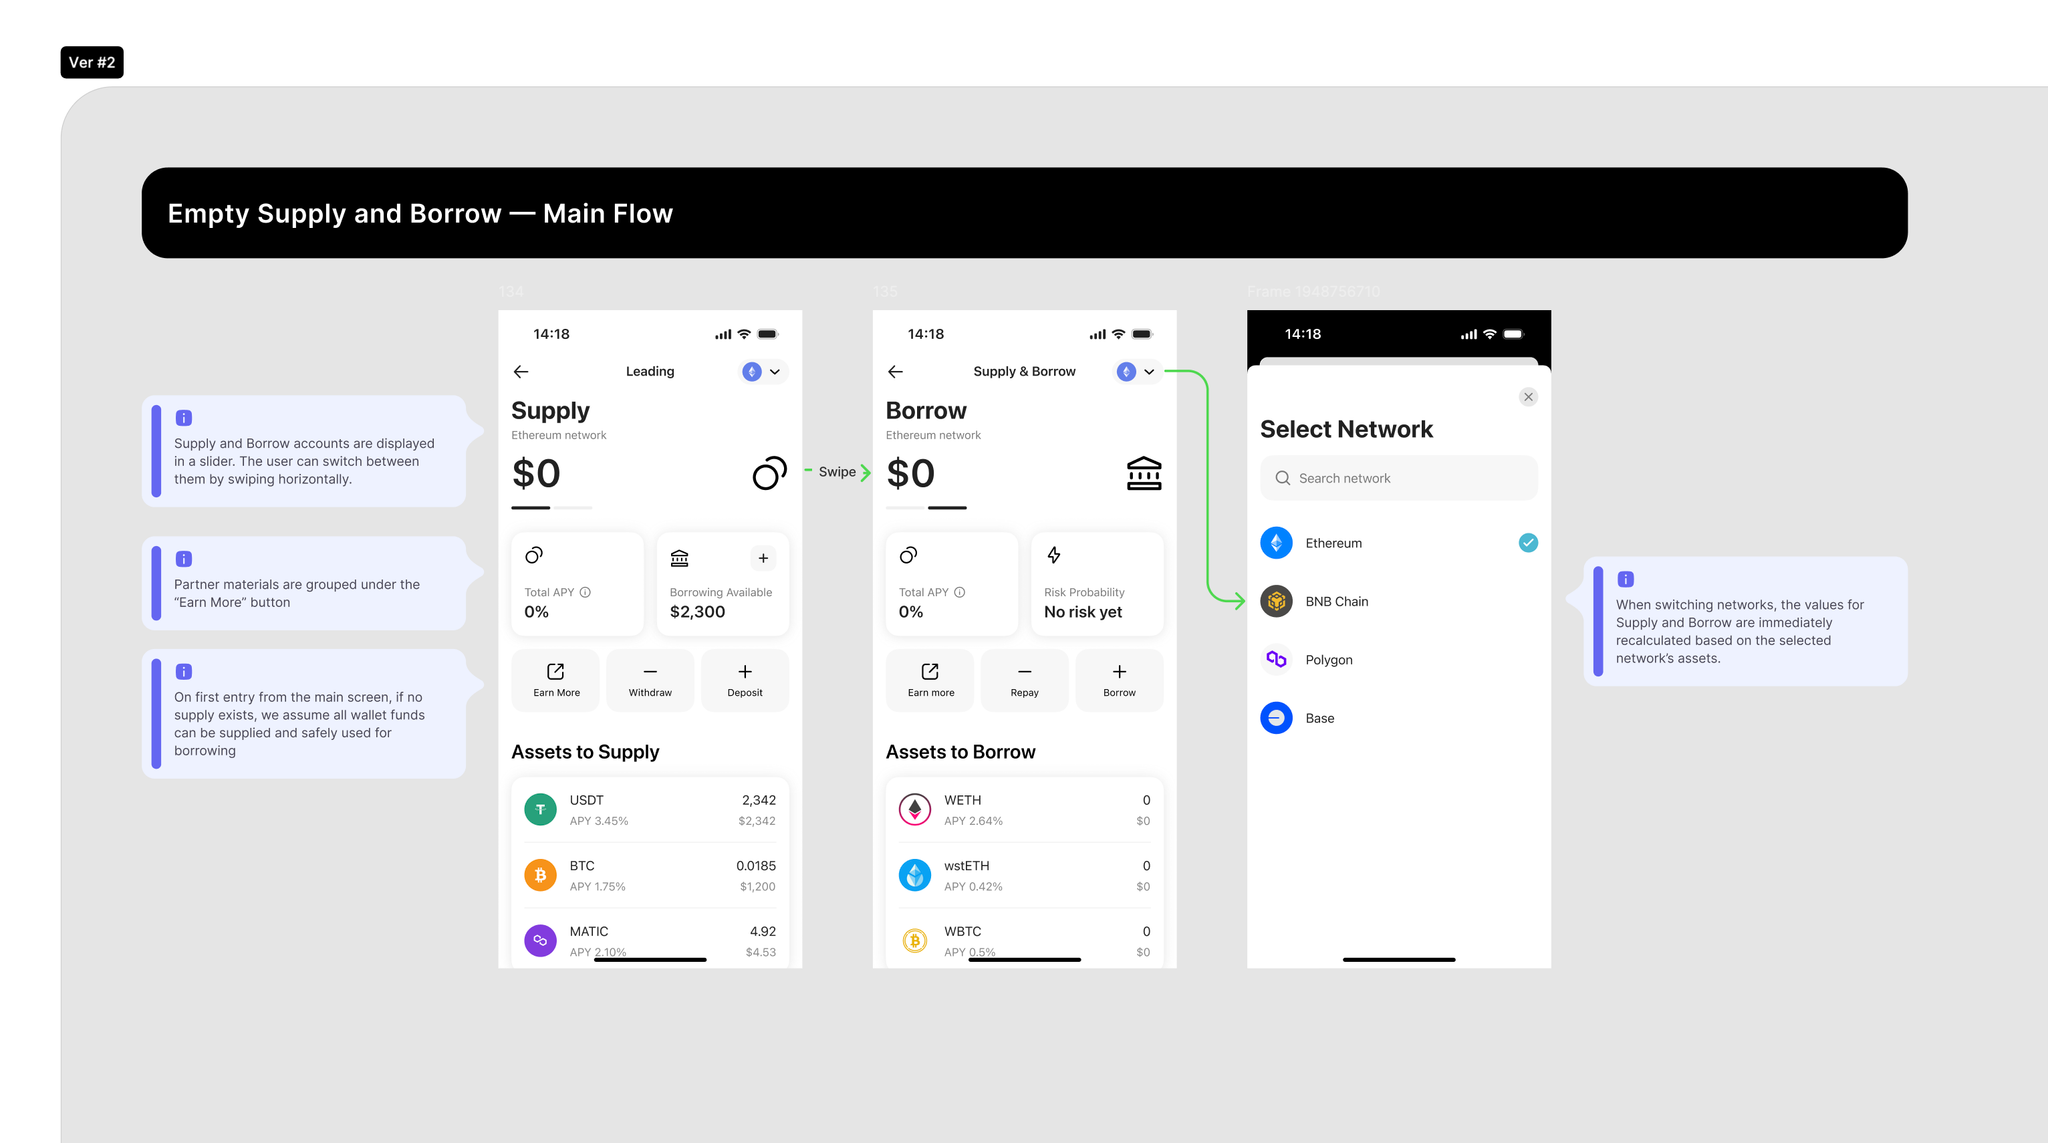The image size is (2048, 1143).
Task: Click the lightning Risk Probability icon
Action: point(1054,555)
